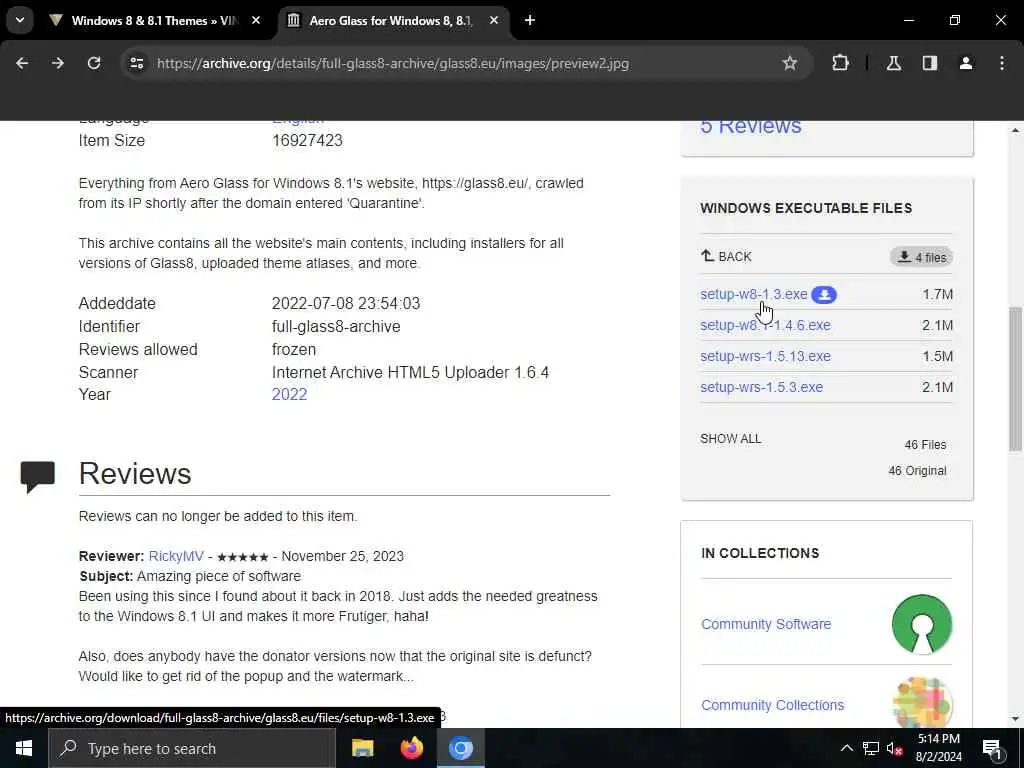Image resolution: width=1024 pixels, height=768 pixels.
Task: Open the Community Collections link
Action: tap(773, 705)
